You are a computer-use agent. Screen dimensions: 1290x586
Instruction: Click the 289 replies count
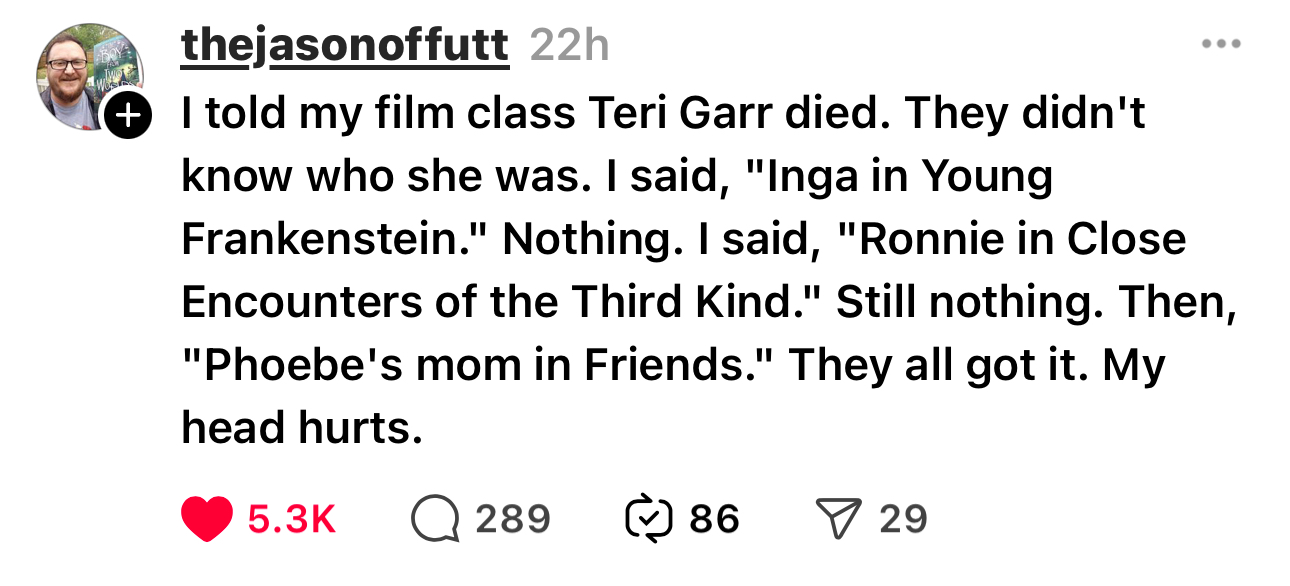[513, 519]
